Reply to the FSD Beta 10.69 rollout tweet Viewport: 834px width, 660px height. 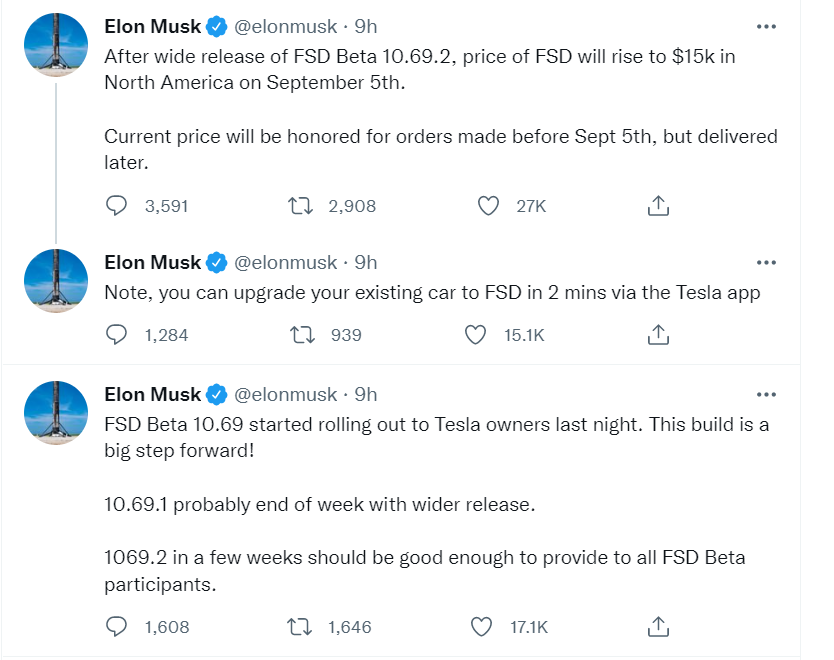[x=117, y=627]
